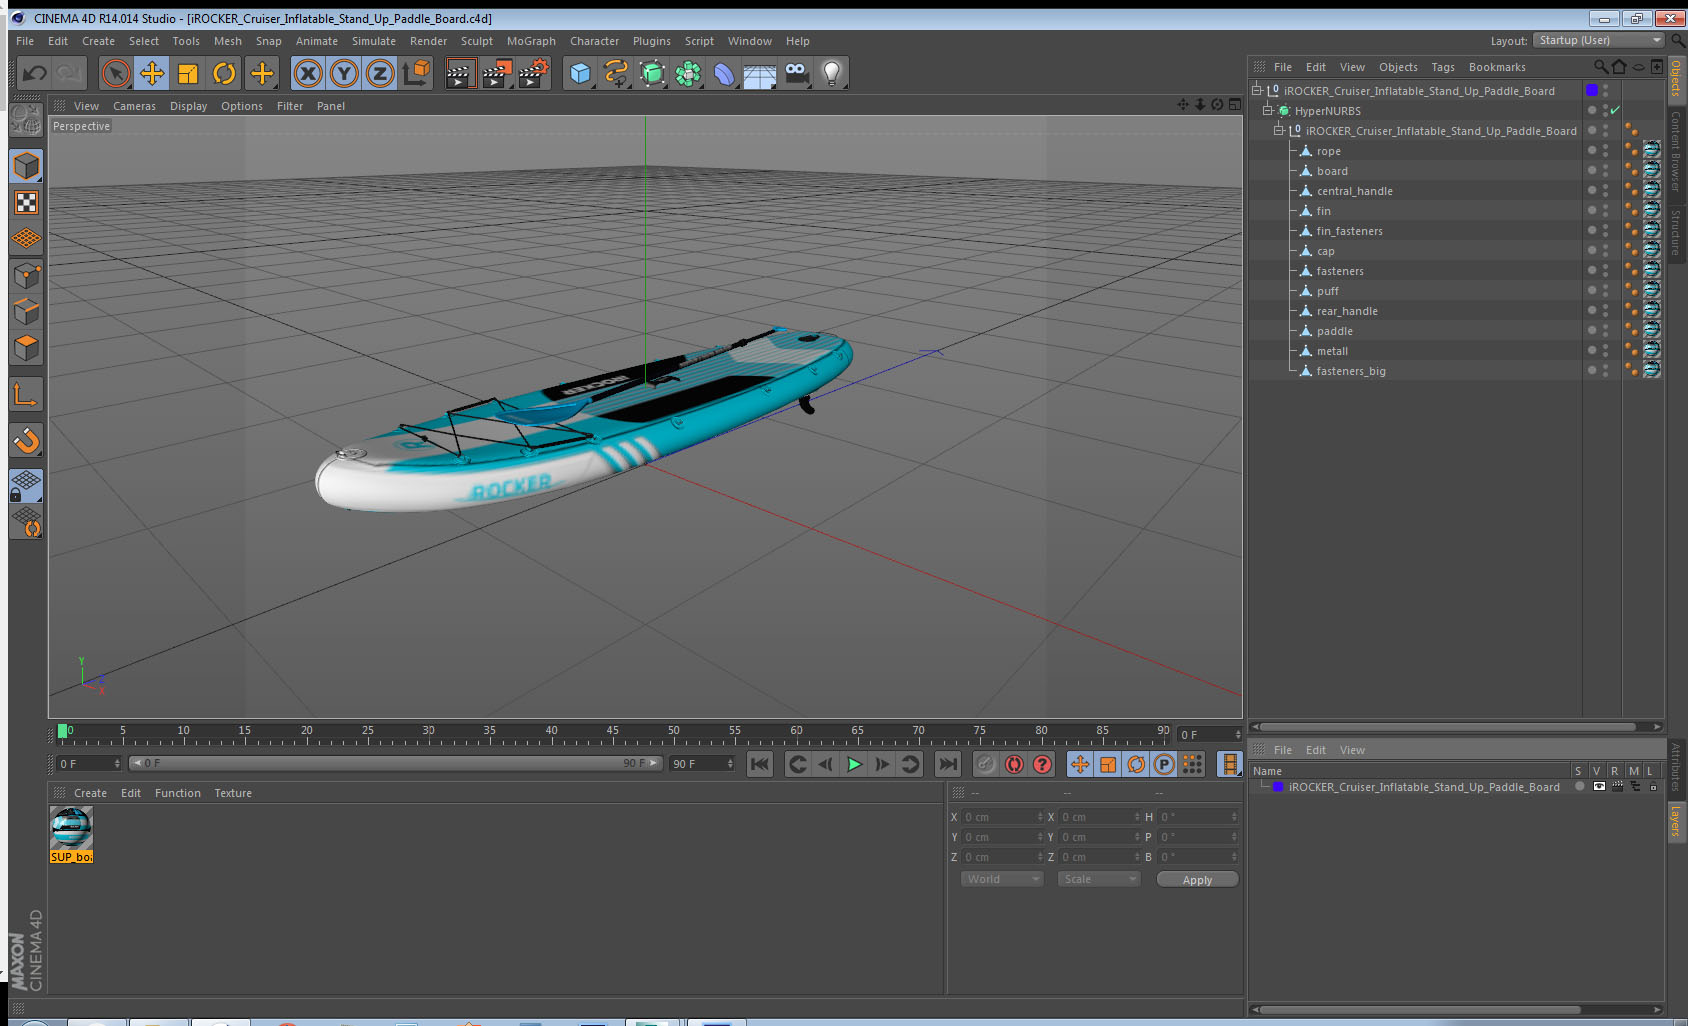Open the deformer objects icon

tap(724, 73)
